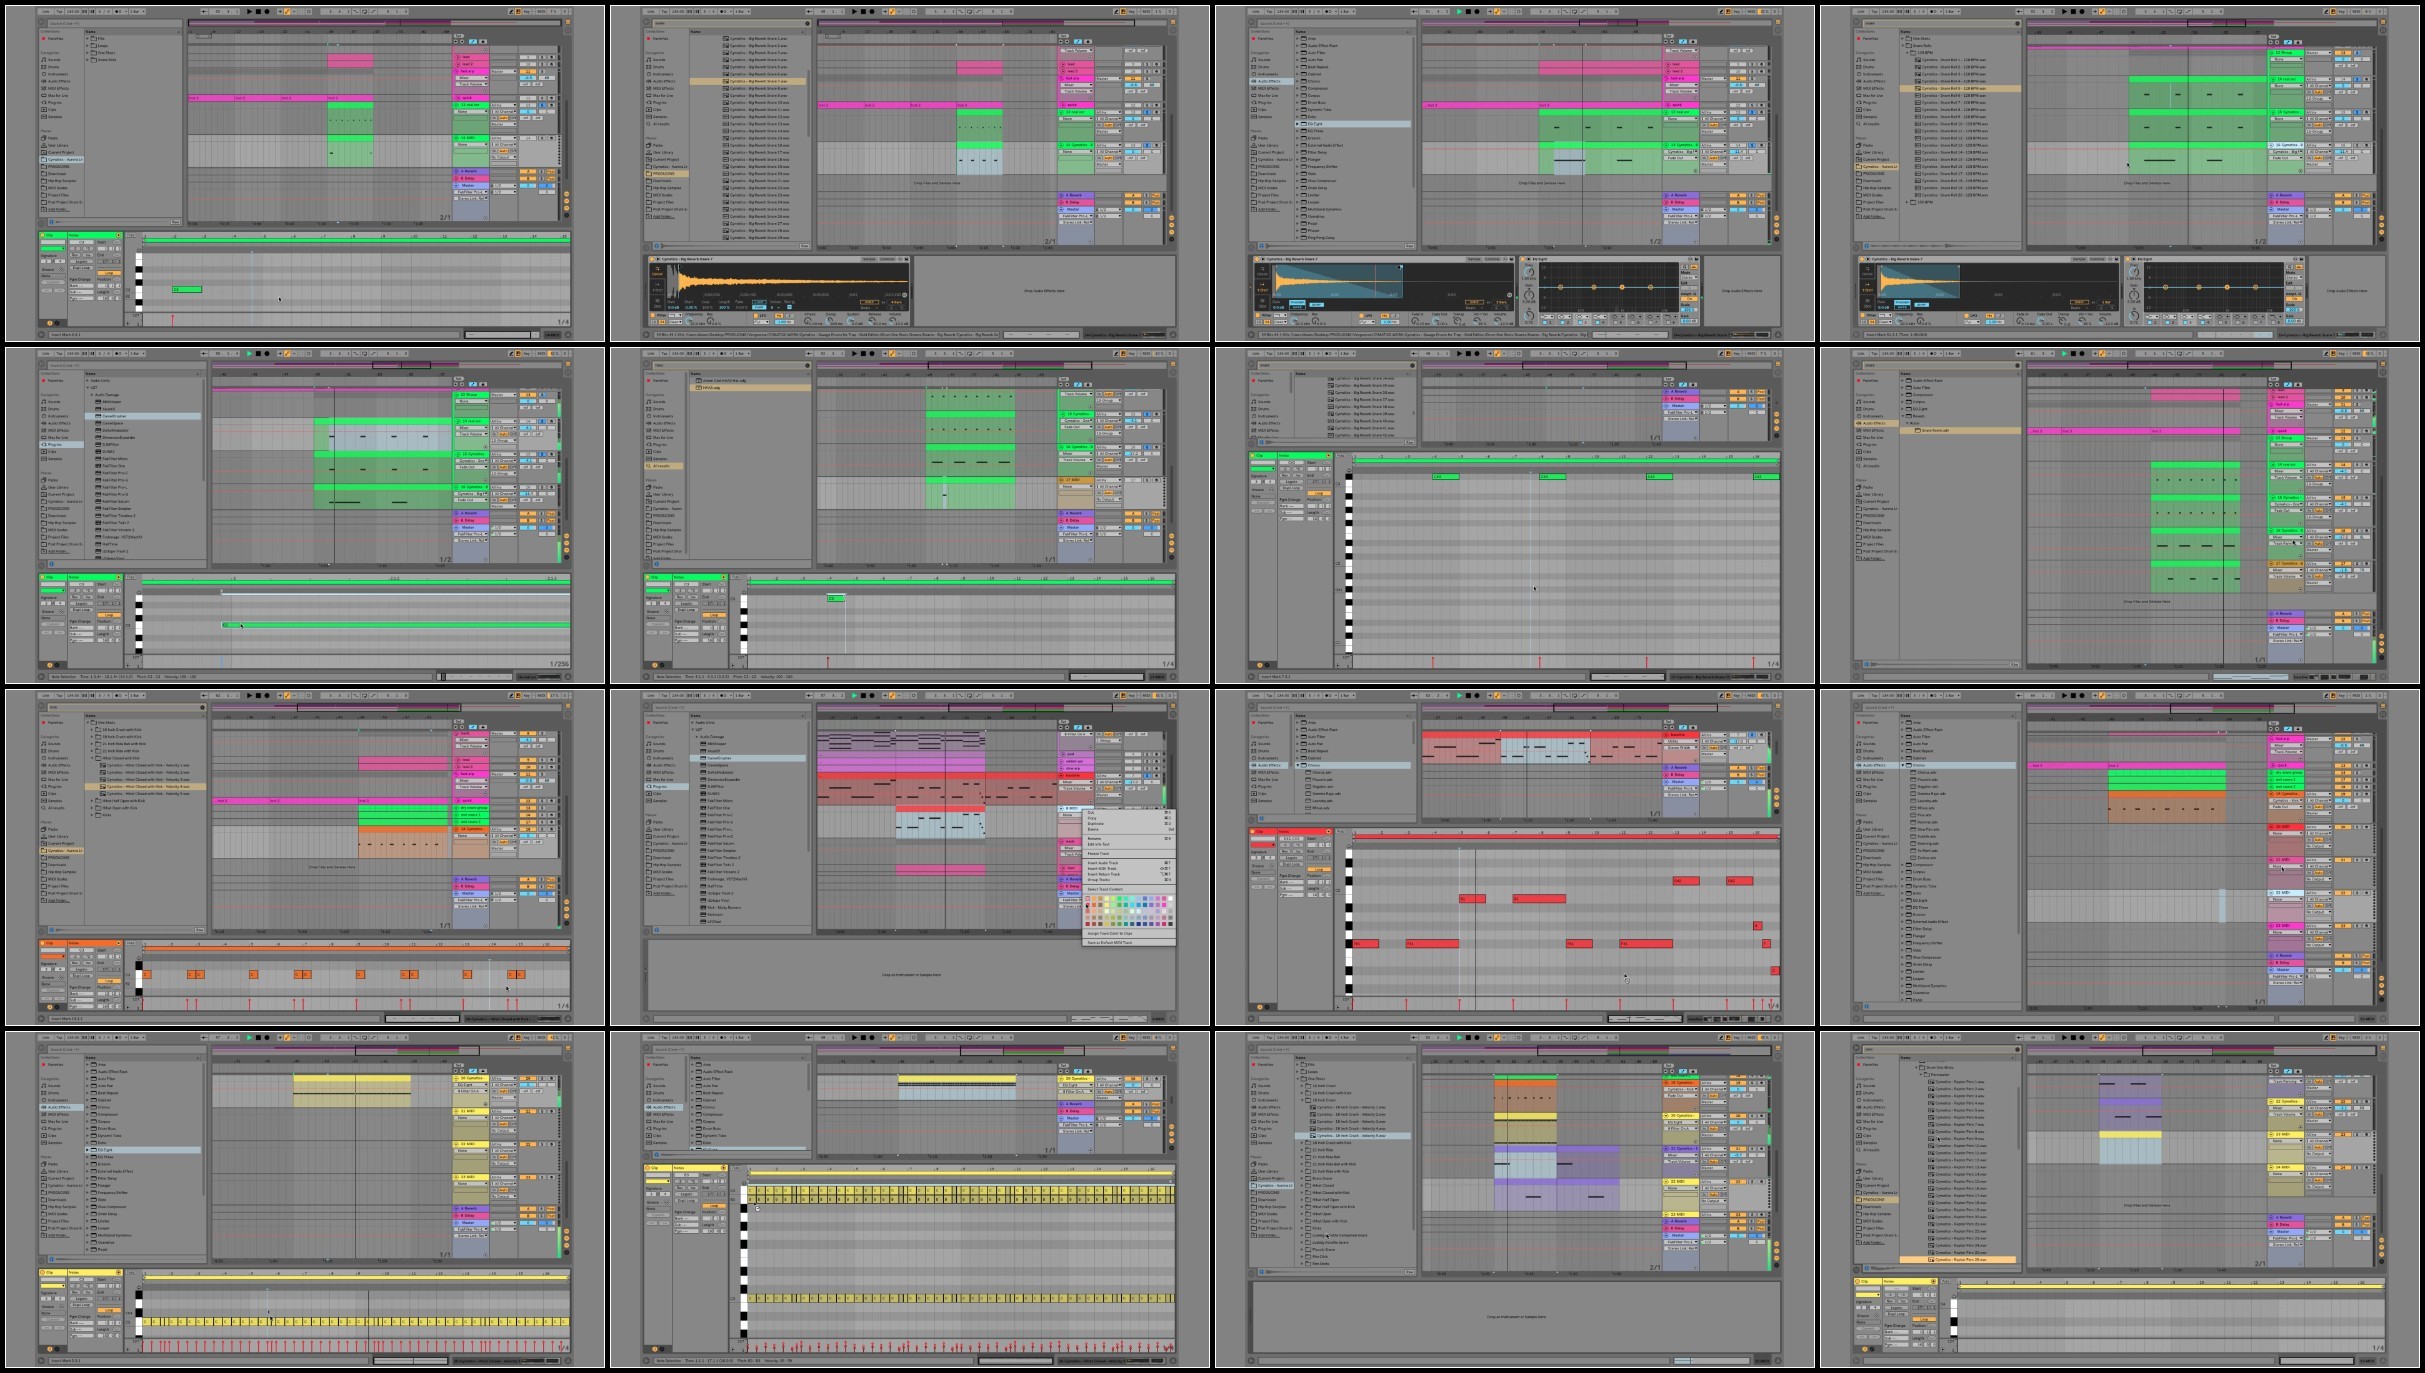Pick the white swatch in the track color palette
This screenshot has height=1373, width=2425.
pyautogui.click(x=1170, y=898)
